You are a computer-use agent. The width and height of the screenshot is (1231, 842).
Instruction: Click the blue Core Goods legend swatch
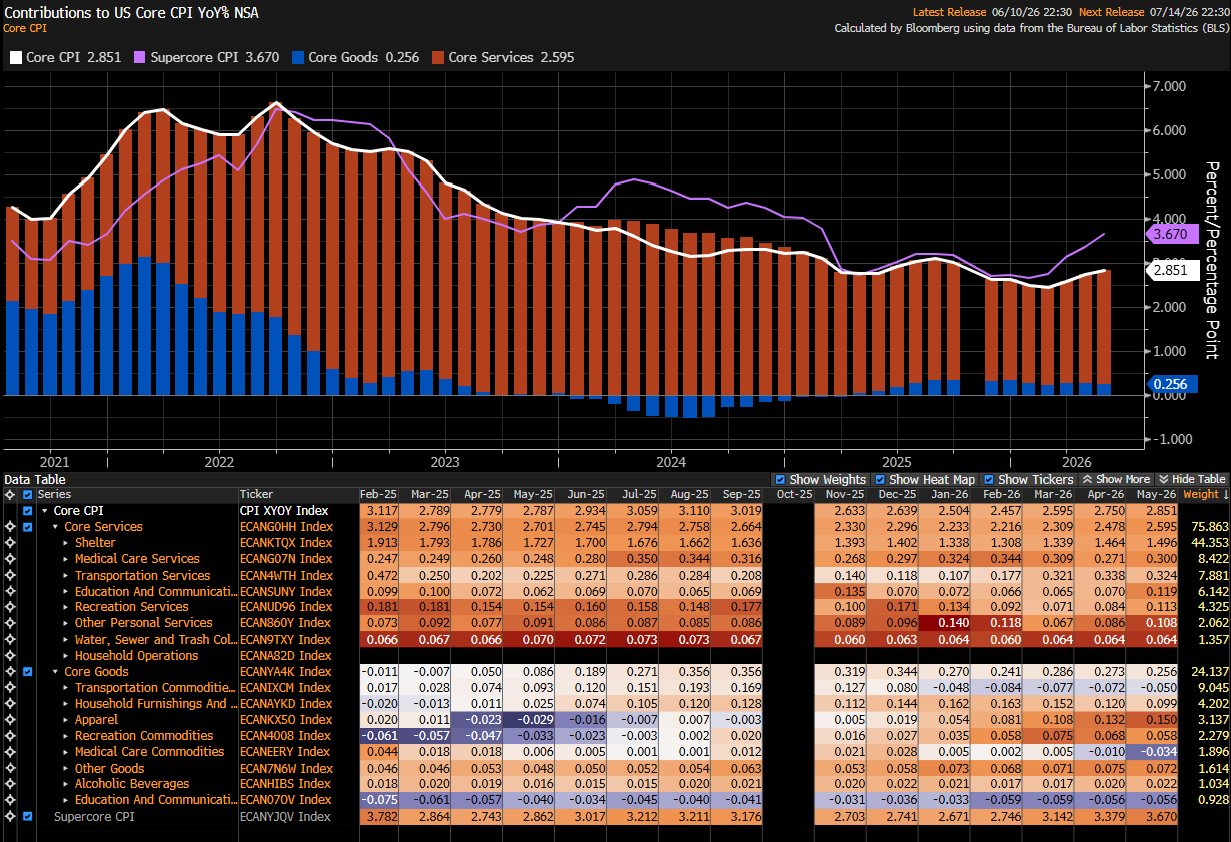(x=297, y=58)
